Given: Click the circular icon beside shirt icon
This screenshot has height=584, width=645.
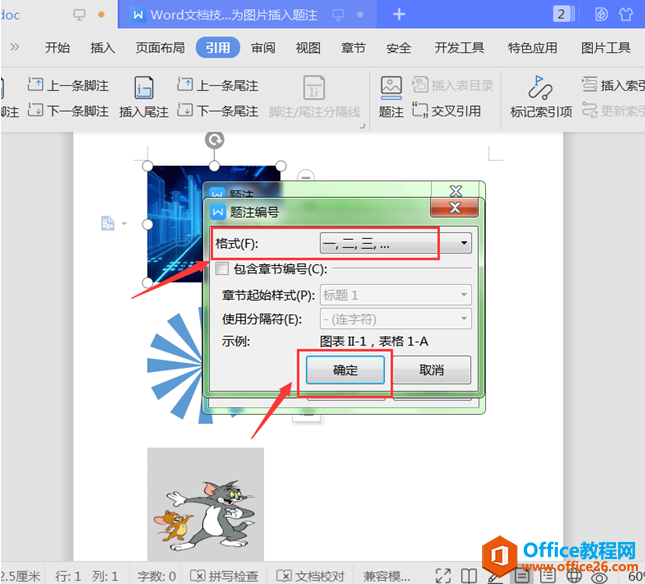Looking at the screenshot, I should [x=601, y=14].
